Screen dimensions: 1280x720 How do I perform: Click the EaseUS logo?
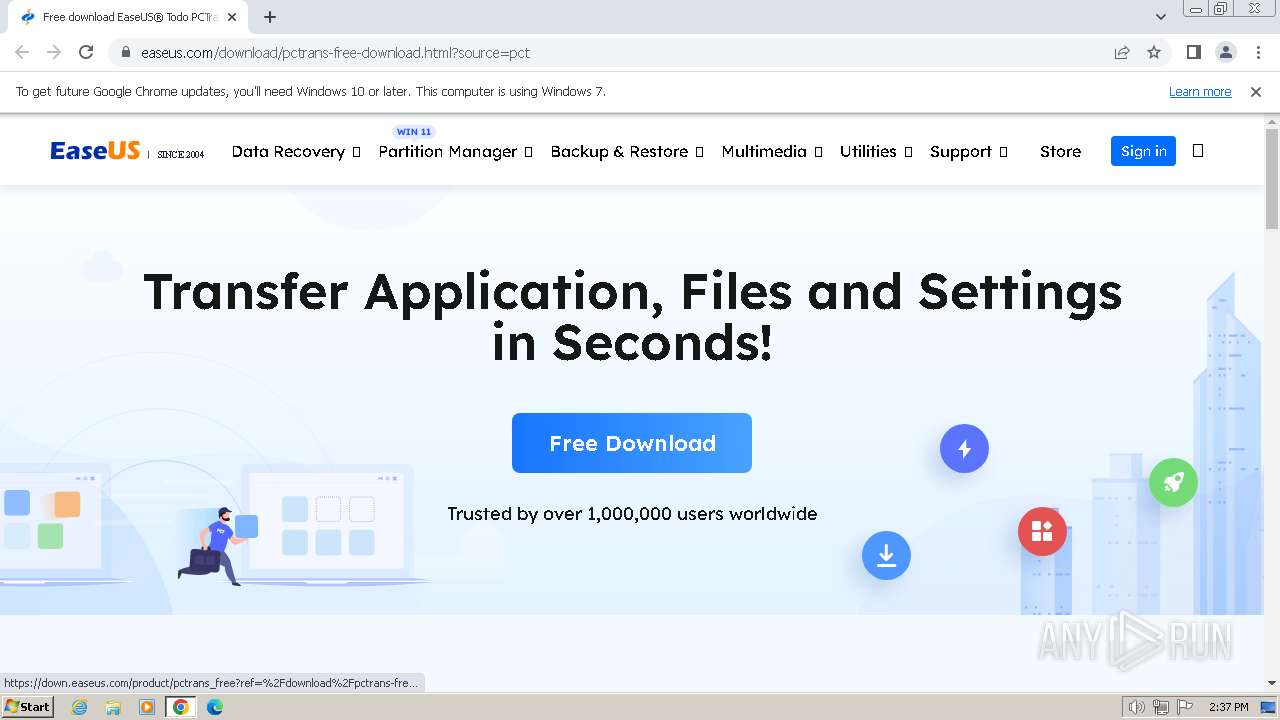[95, 151]
